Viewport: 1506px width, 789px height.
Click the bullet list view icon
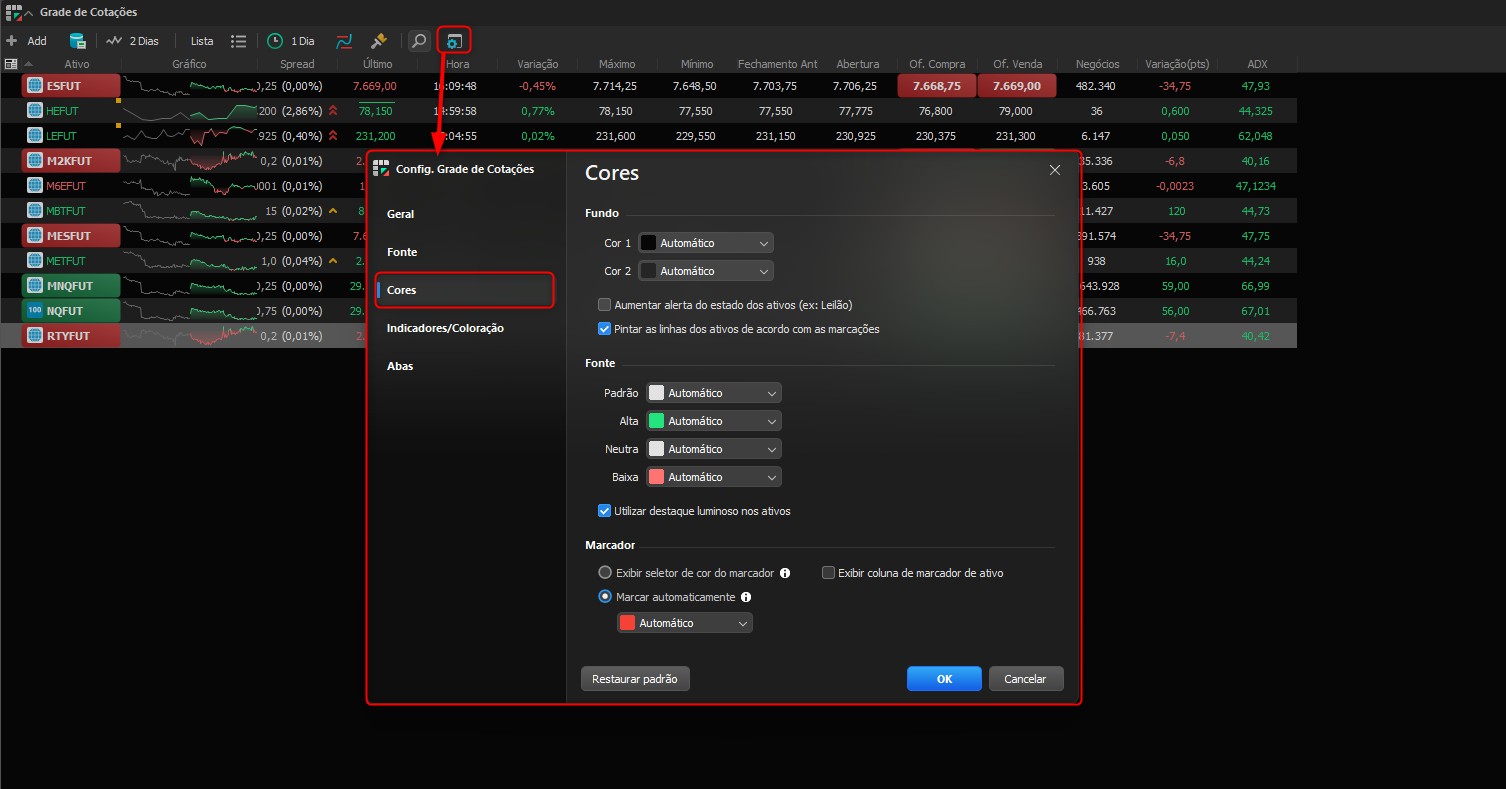tap(238, 41)
